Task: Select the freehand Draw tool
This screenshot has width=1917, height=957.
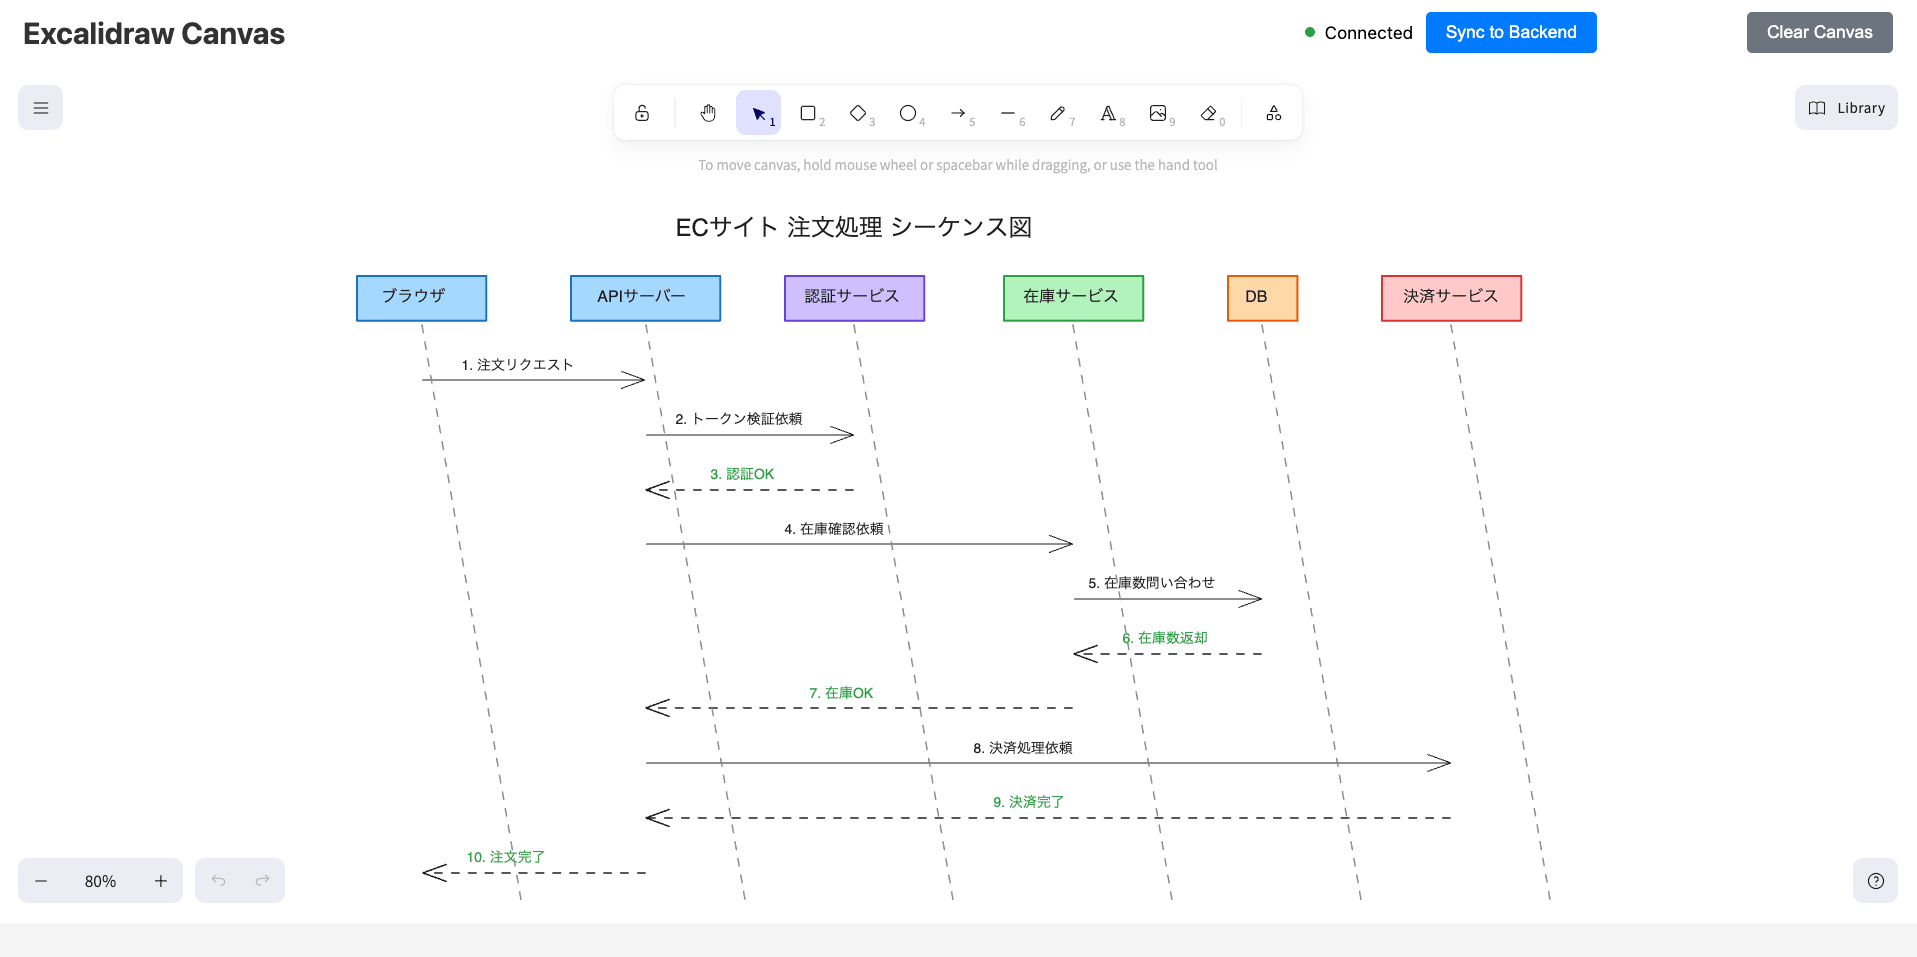Action: [1059, 112]
